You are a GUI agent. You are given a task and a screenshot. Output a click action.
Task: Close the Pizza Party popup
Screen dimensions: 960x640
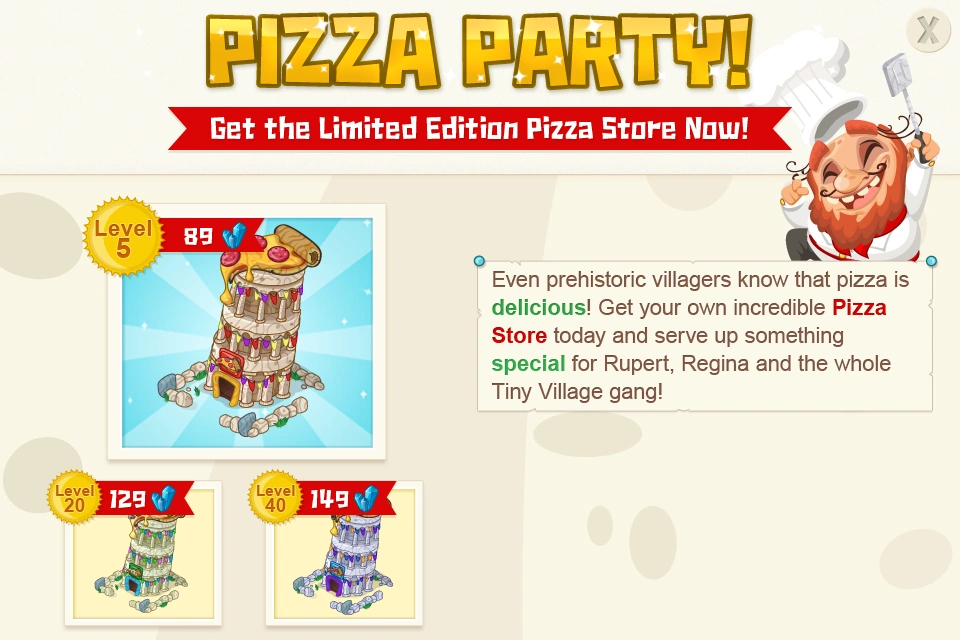(x=928, y=30)
